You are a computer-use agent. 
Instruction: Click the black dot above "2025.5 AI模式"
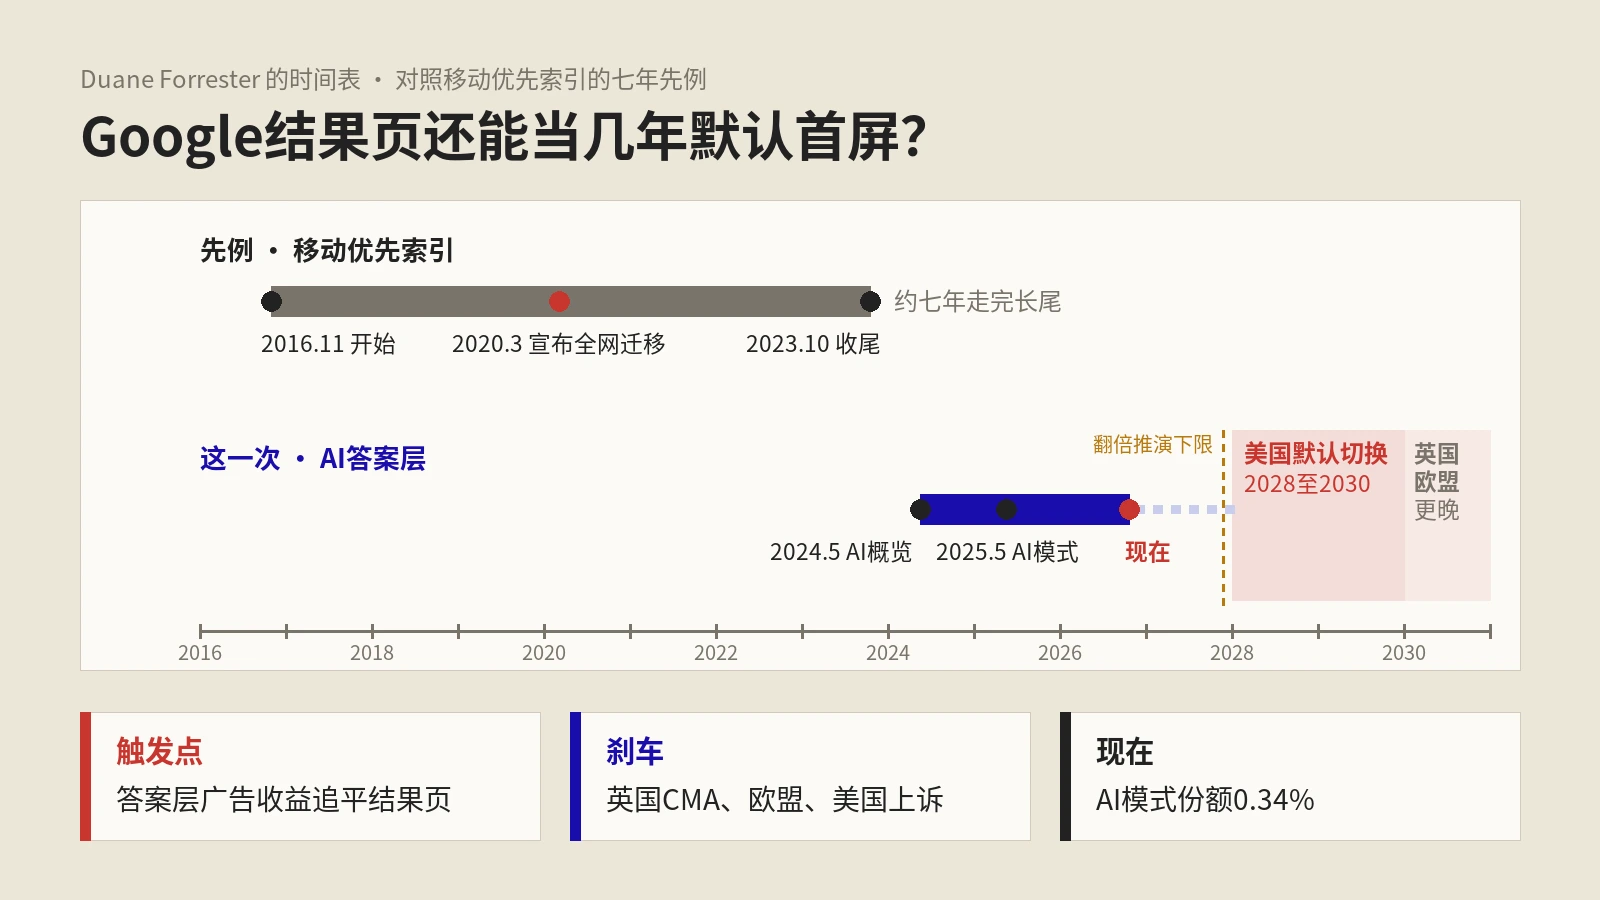(1006, 510)
